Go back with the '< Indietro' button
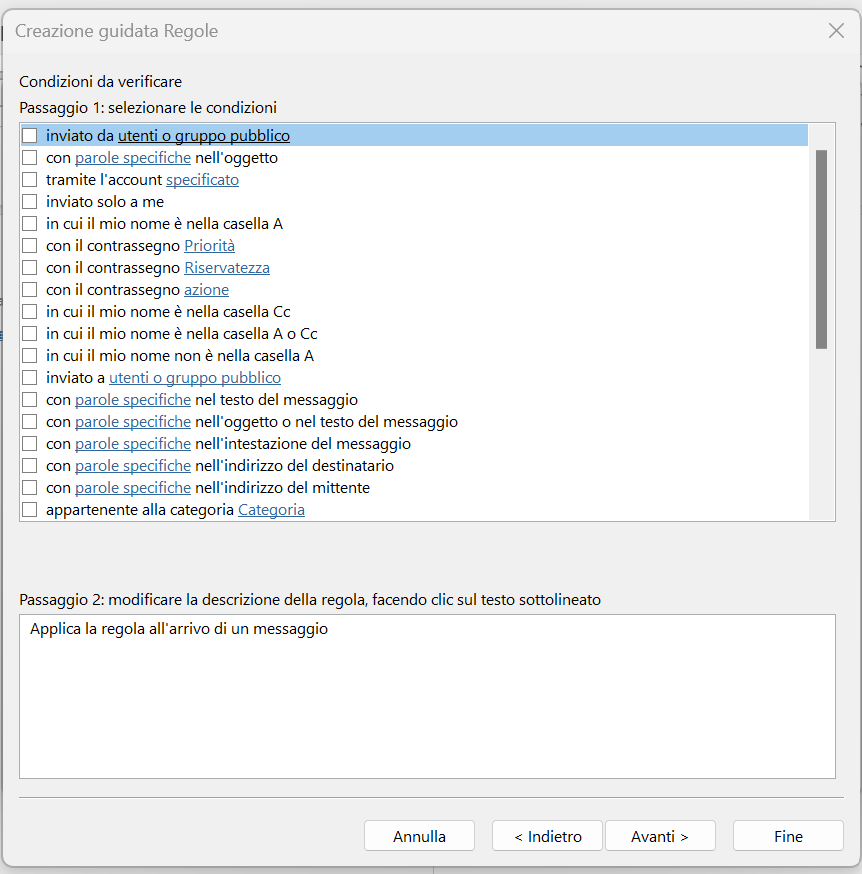Viewport: 862px width, 874px height. 547,836
